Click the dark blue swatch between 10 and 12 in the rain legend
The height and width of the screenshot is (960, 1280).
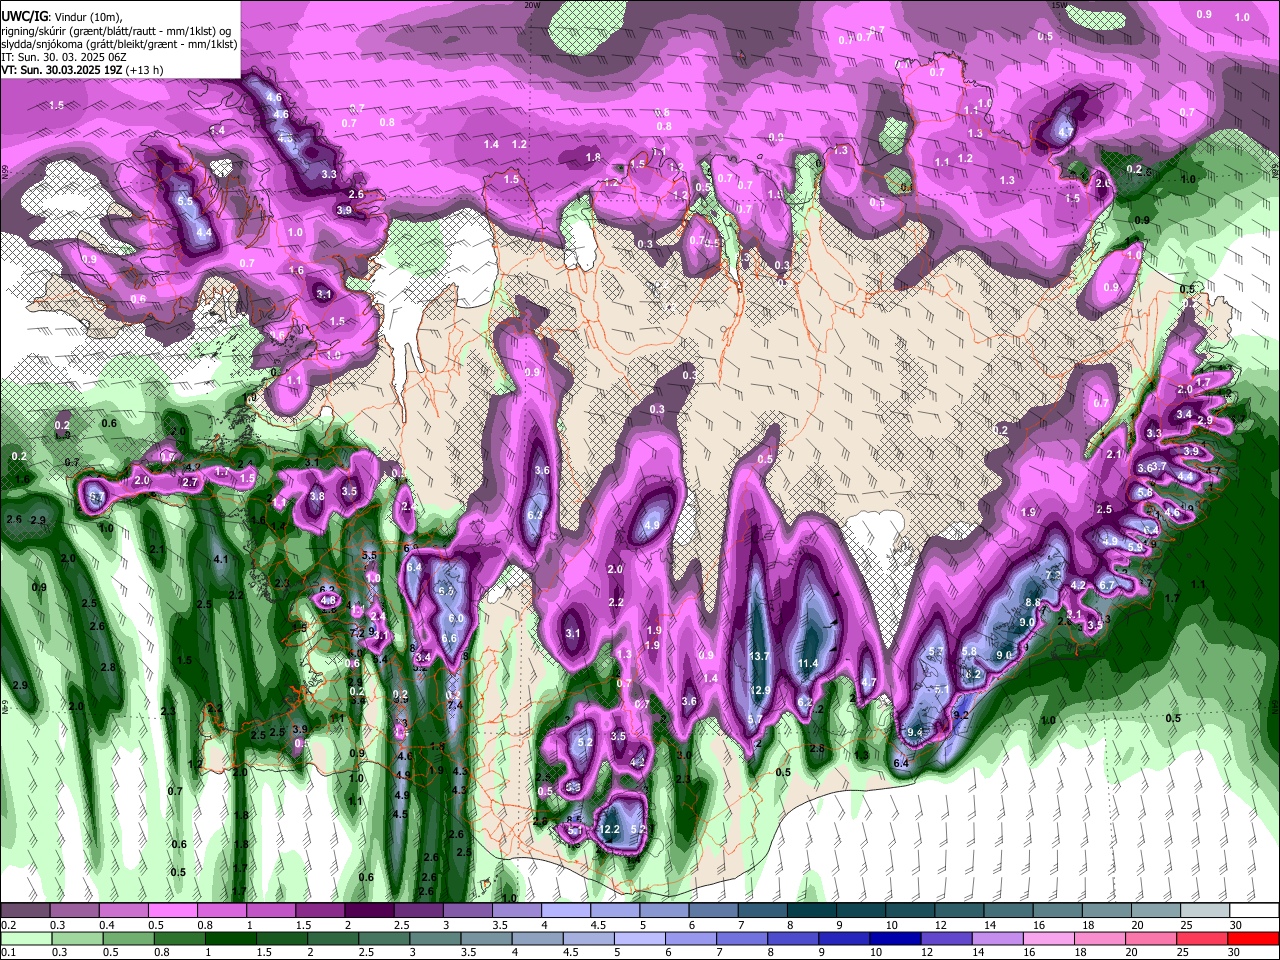894,938
